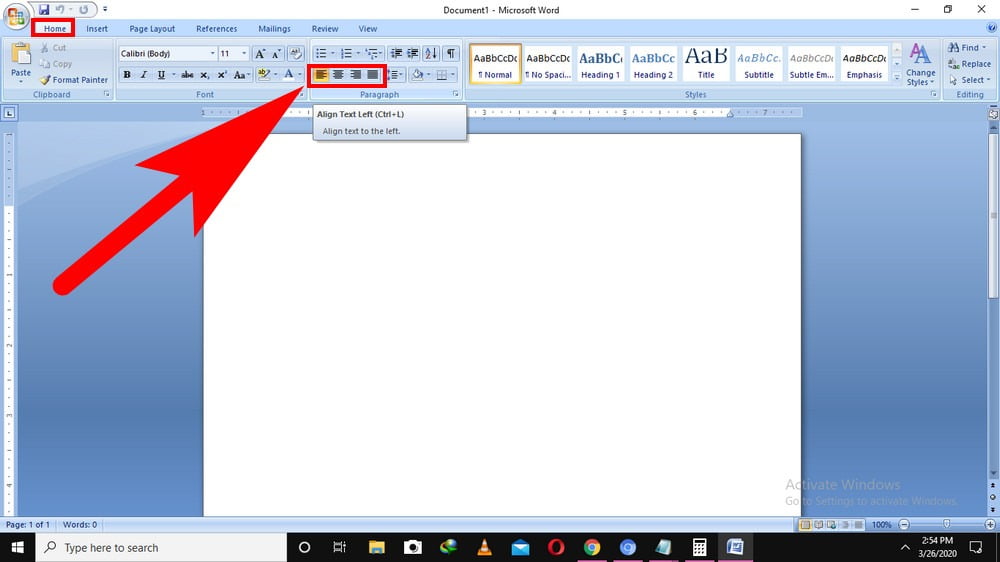Apply the No Spacing style

pos(548,64)
